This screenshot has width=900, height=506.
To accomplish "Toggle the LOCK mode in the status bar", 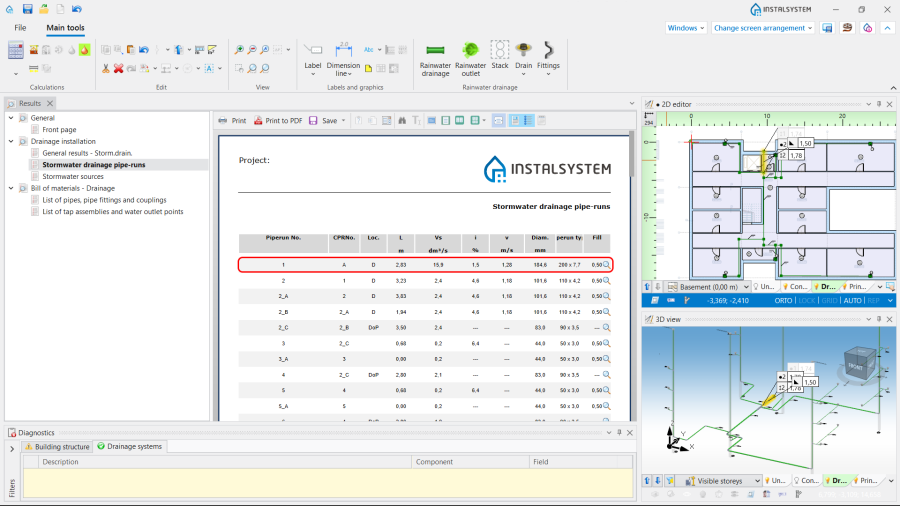I will pos(806,301).
